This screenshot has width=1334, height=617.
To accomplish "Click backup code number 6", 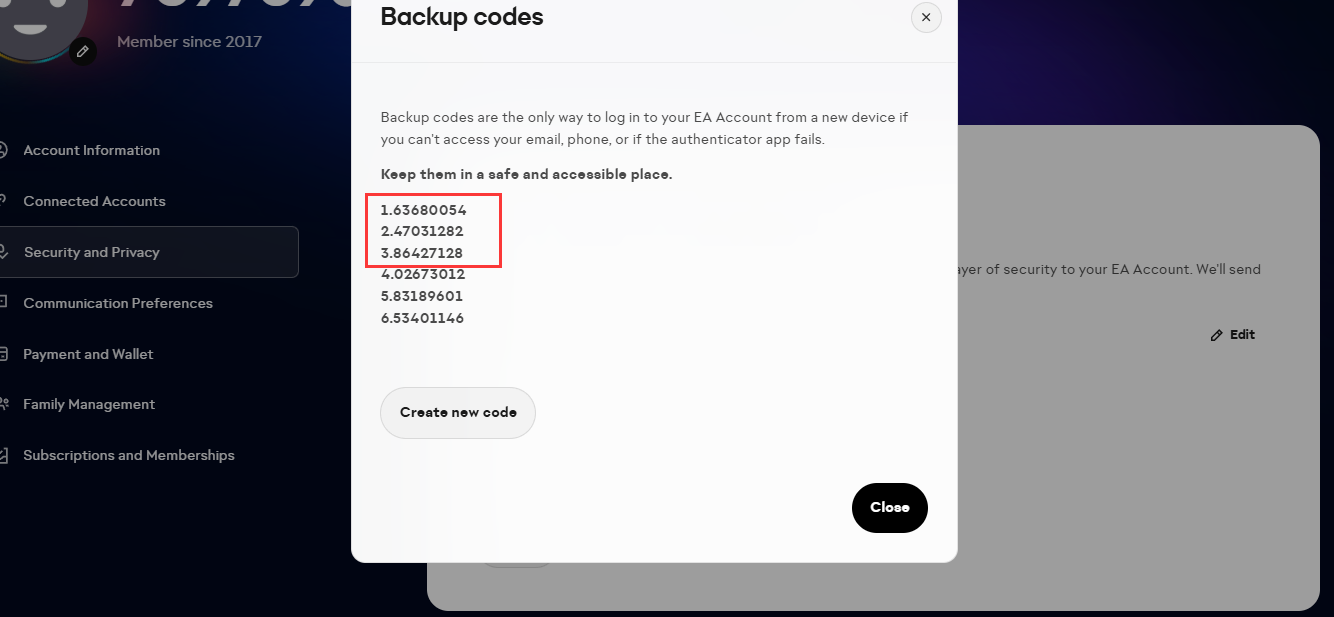I will click(421, 318).
